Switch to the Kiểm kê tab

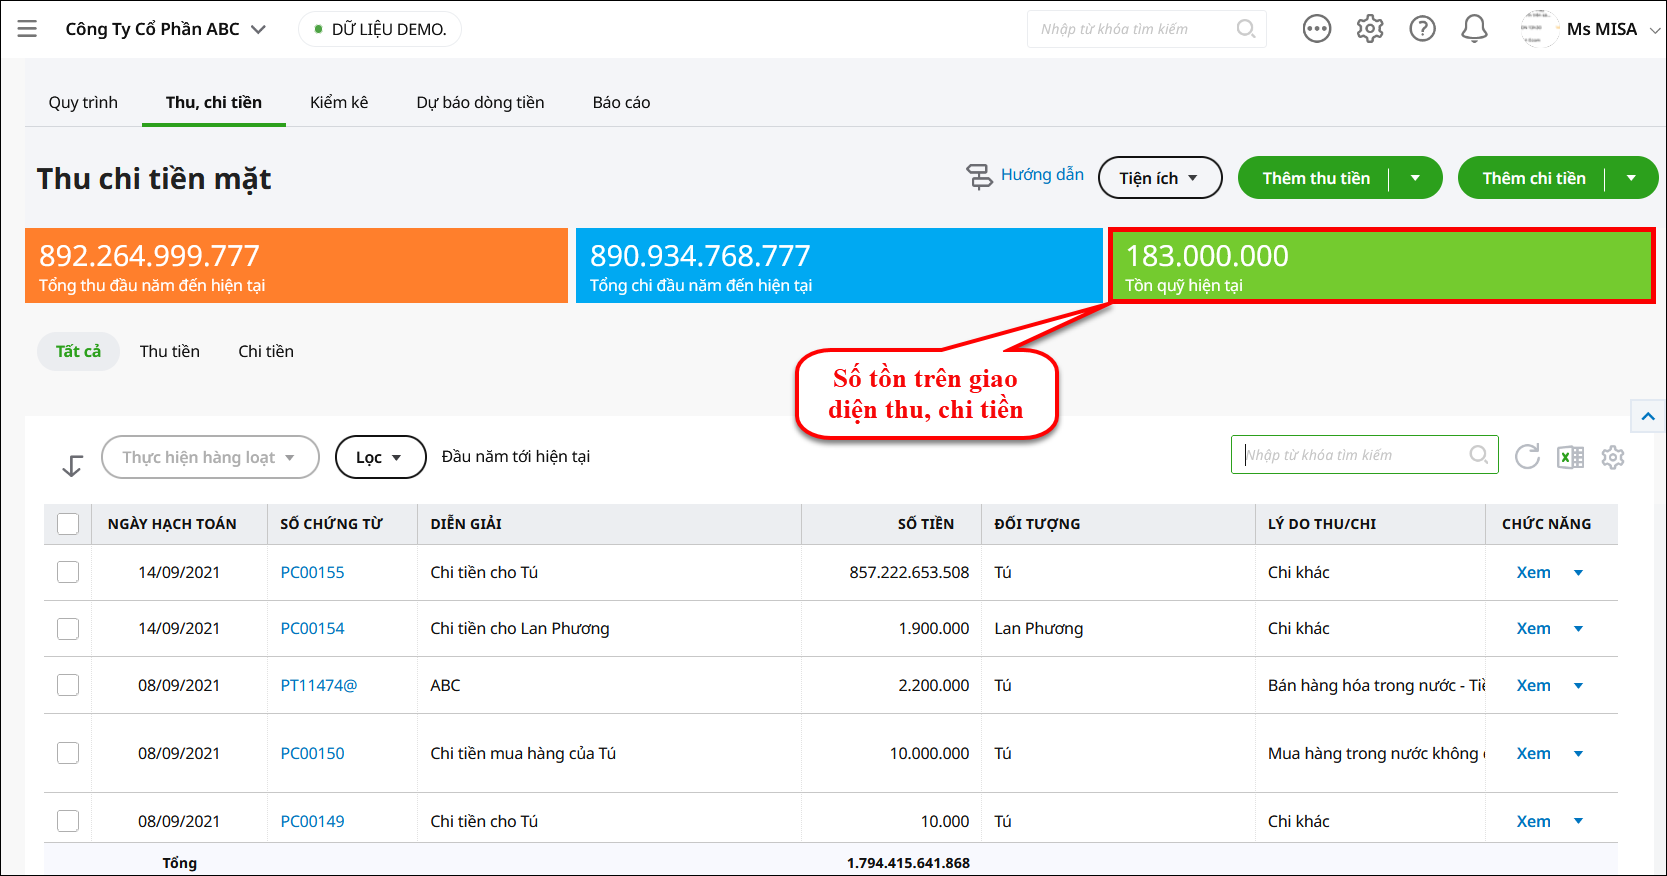coord(339,102)
